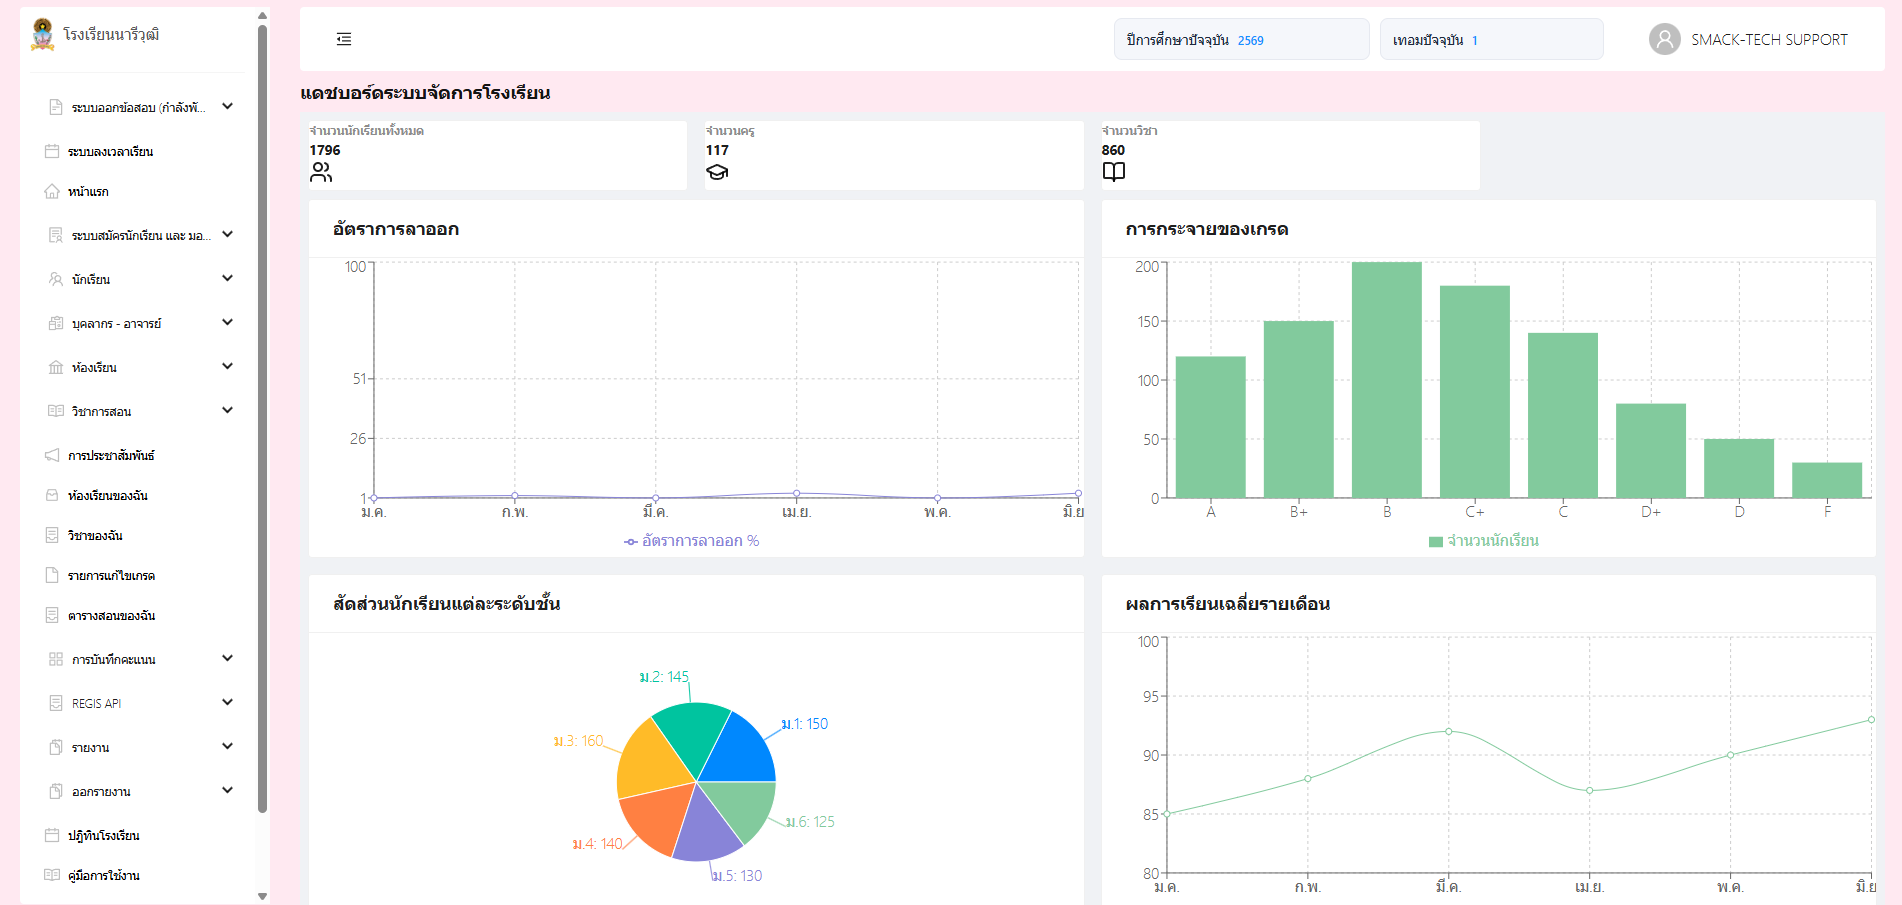
Task: Click the ม.5: 130 pie label
Action: coord(737,876)
